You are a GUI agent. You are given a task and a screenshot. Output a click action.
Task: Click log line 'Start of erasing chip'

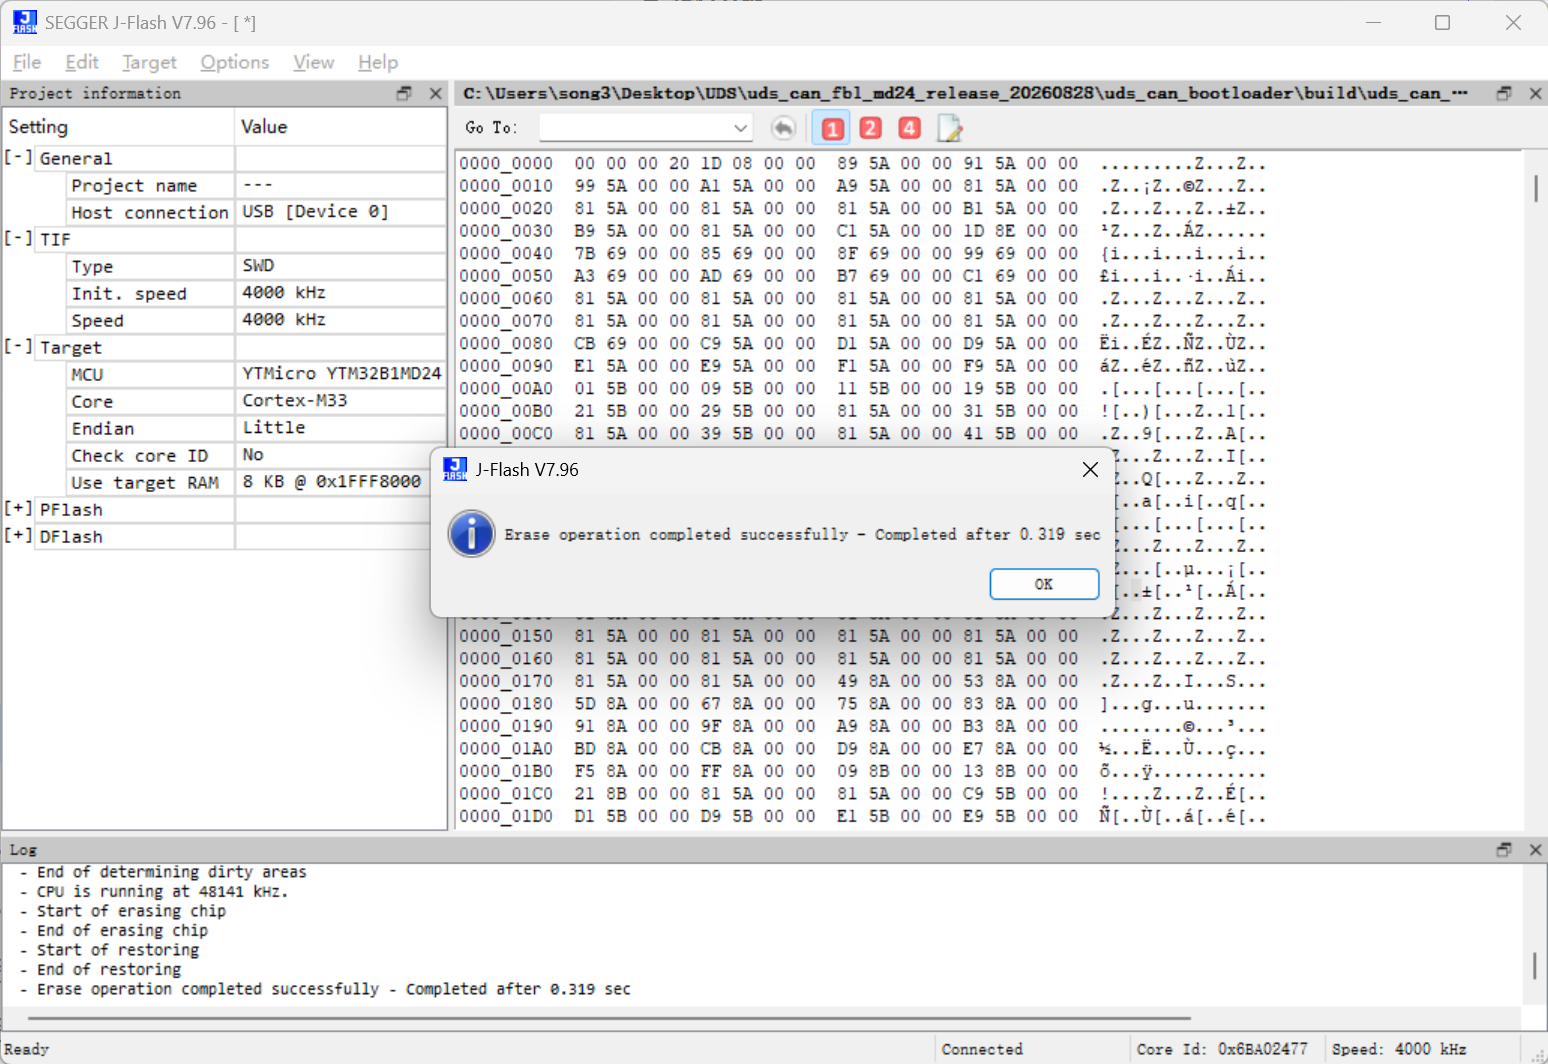pyautogui.click(x=131, y=911)
